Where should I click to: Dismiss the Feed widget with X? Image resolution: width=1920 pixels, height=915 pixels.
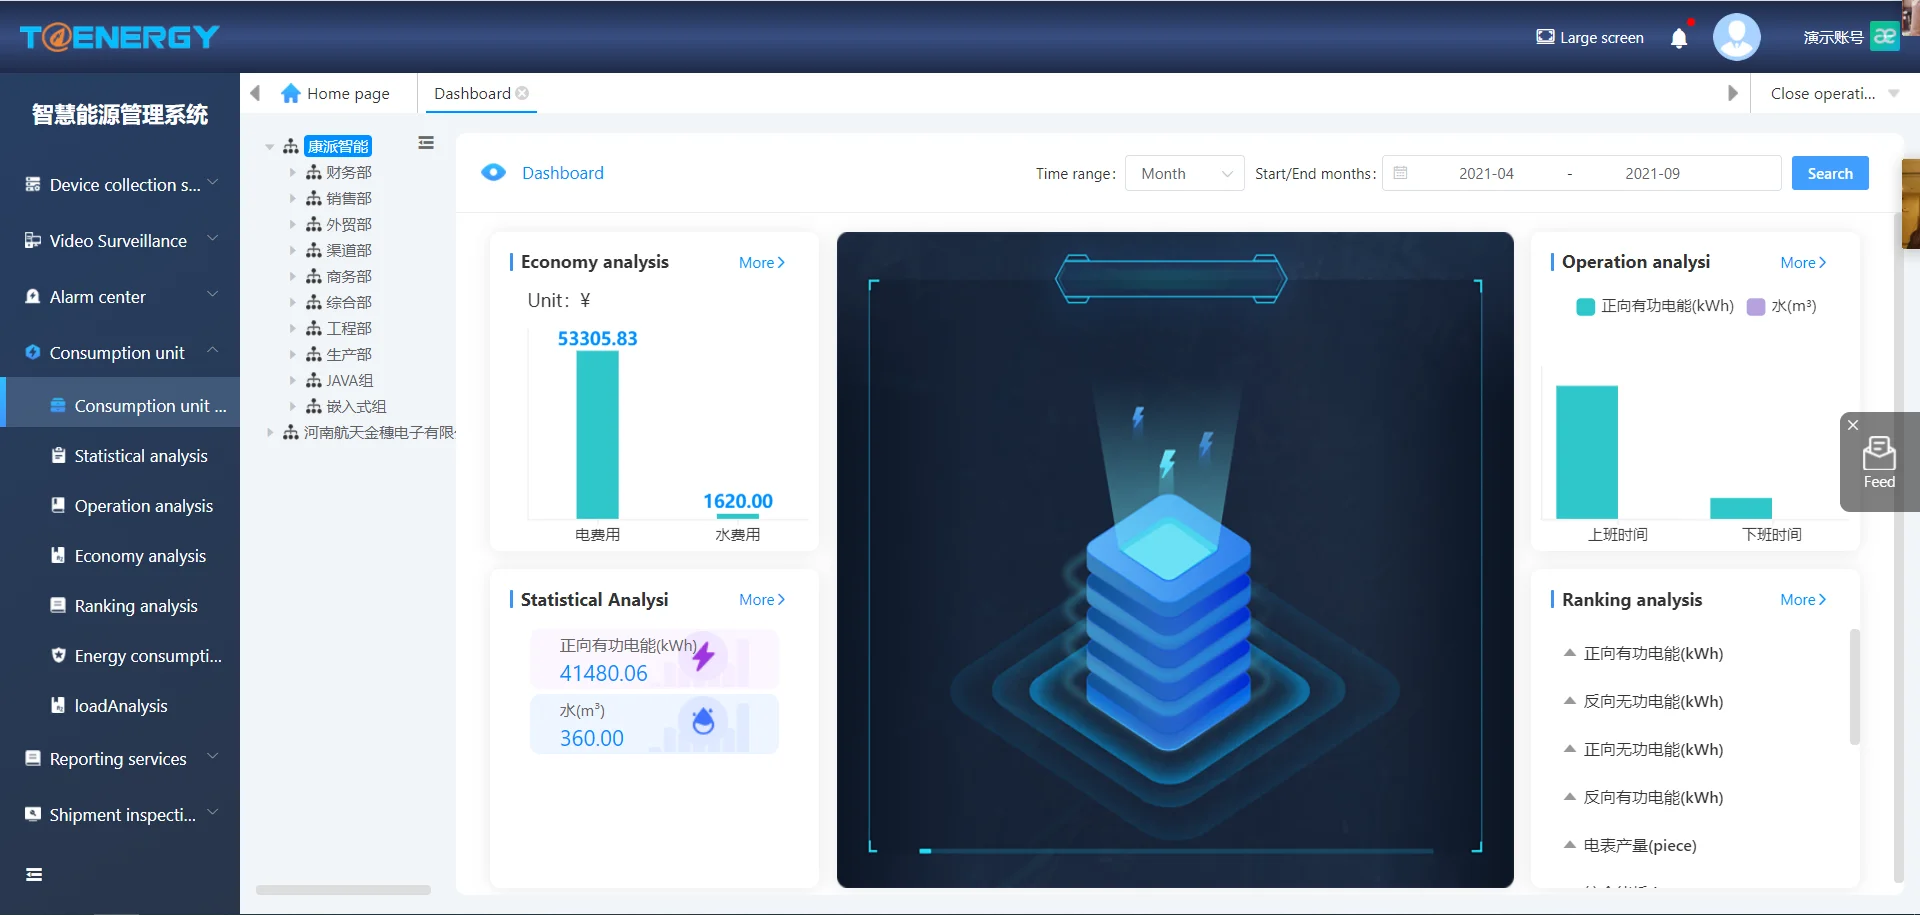tap(1853, 425)
